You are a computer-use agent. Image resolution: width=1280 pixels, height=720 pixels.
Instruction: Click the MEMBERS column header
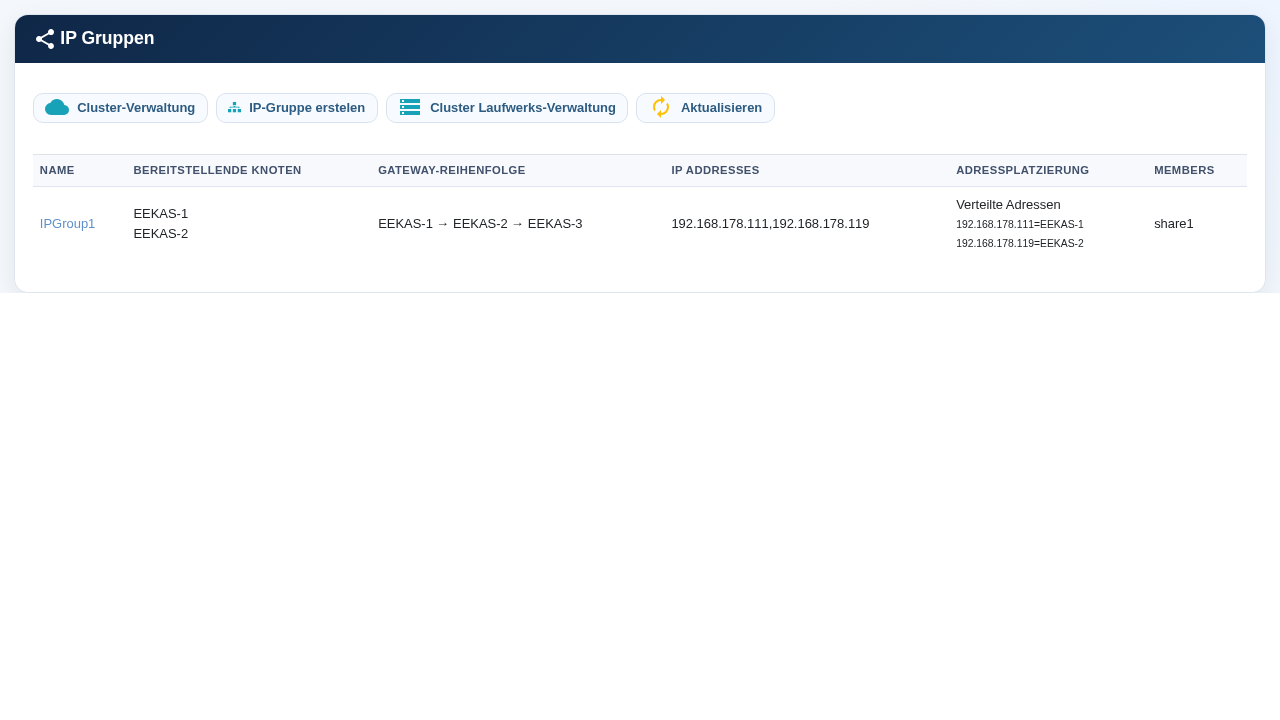click(1184, 170)
